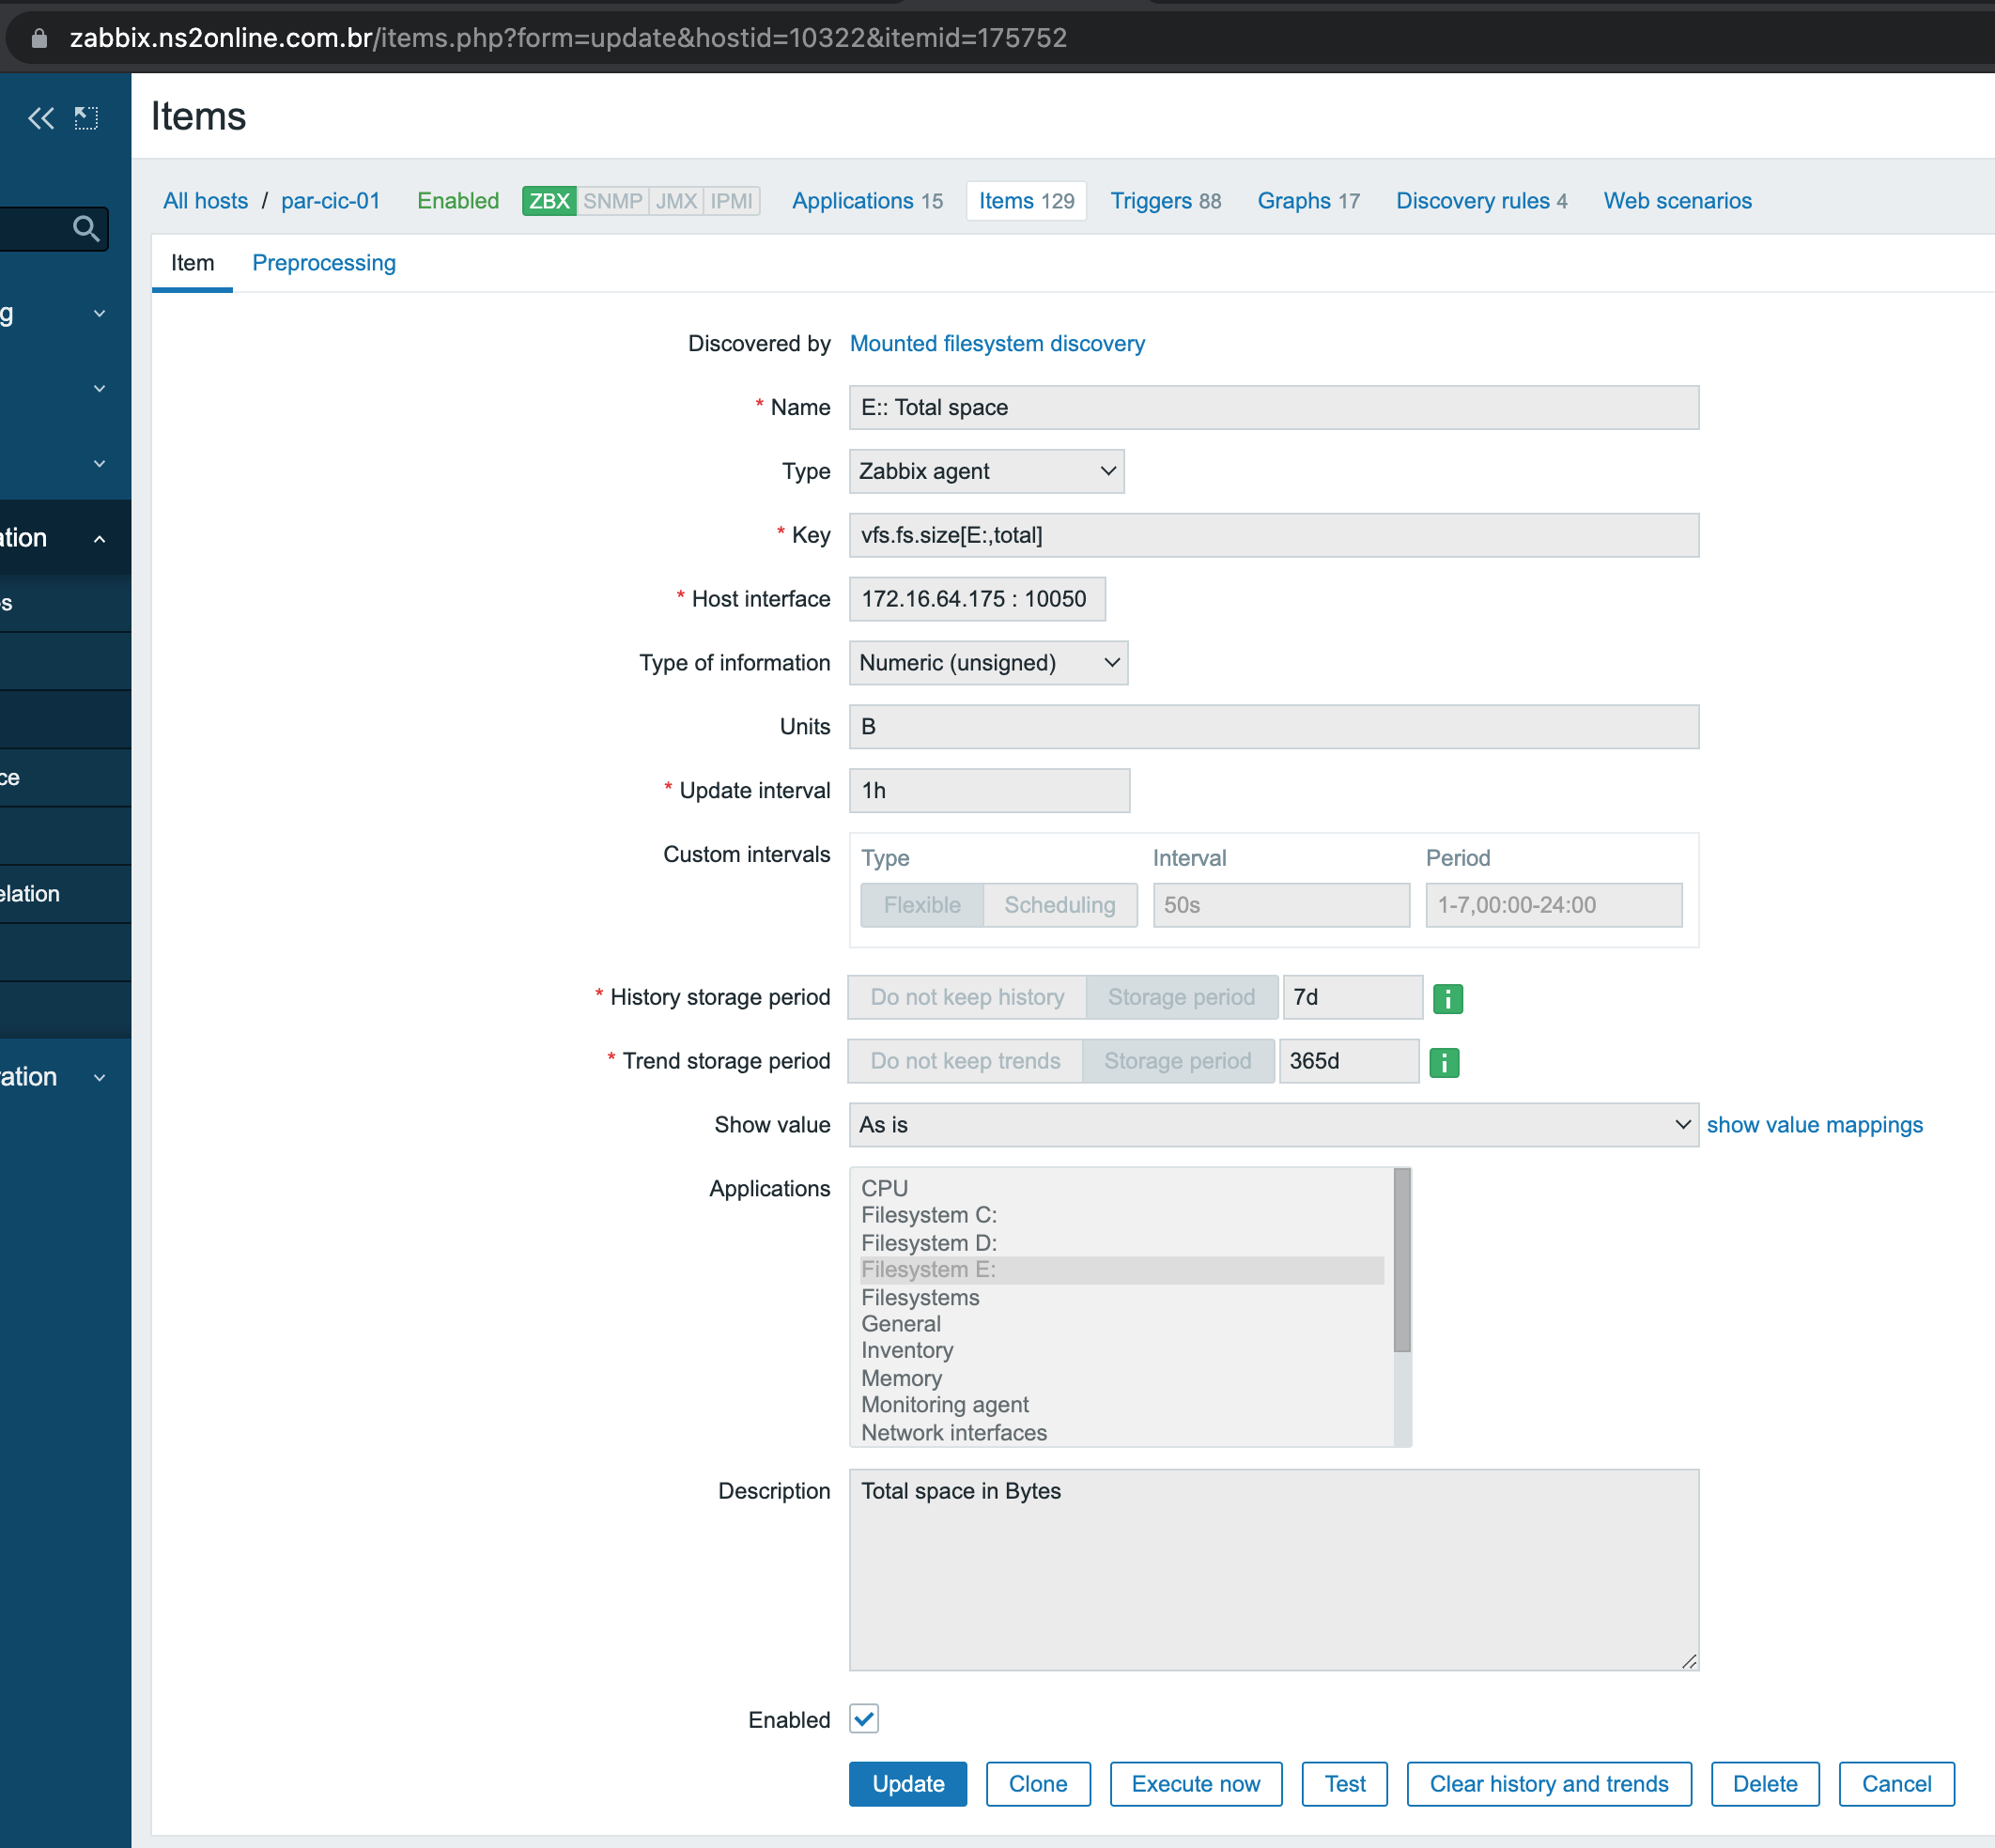Click the Delete button
This screenshot has height=1848, width=1995.
1765,1784
